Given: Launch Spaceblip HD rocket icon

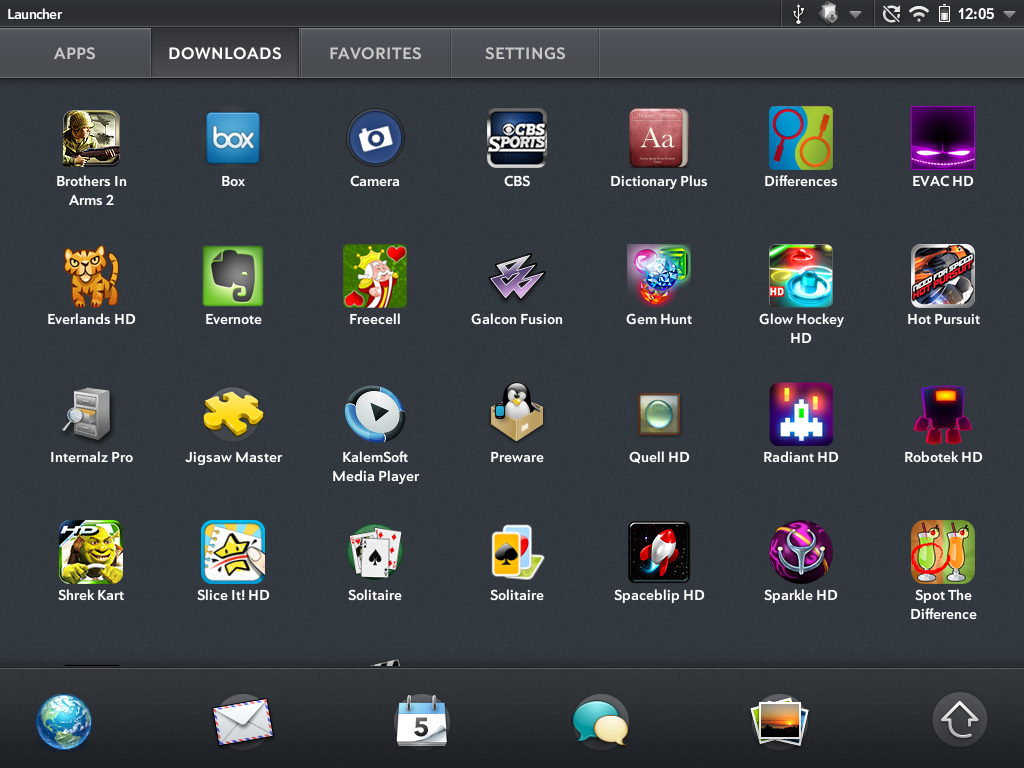Looking at the screenshot, I should pyautogui.click(x=658, y=552).
